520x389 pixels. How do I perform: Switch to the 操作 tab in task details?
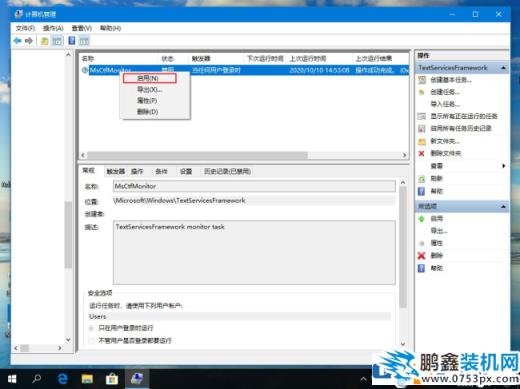137,171
